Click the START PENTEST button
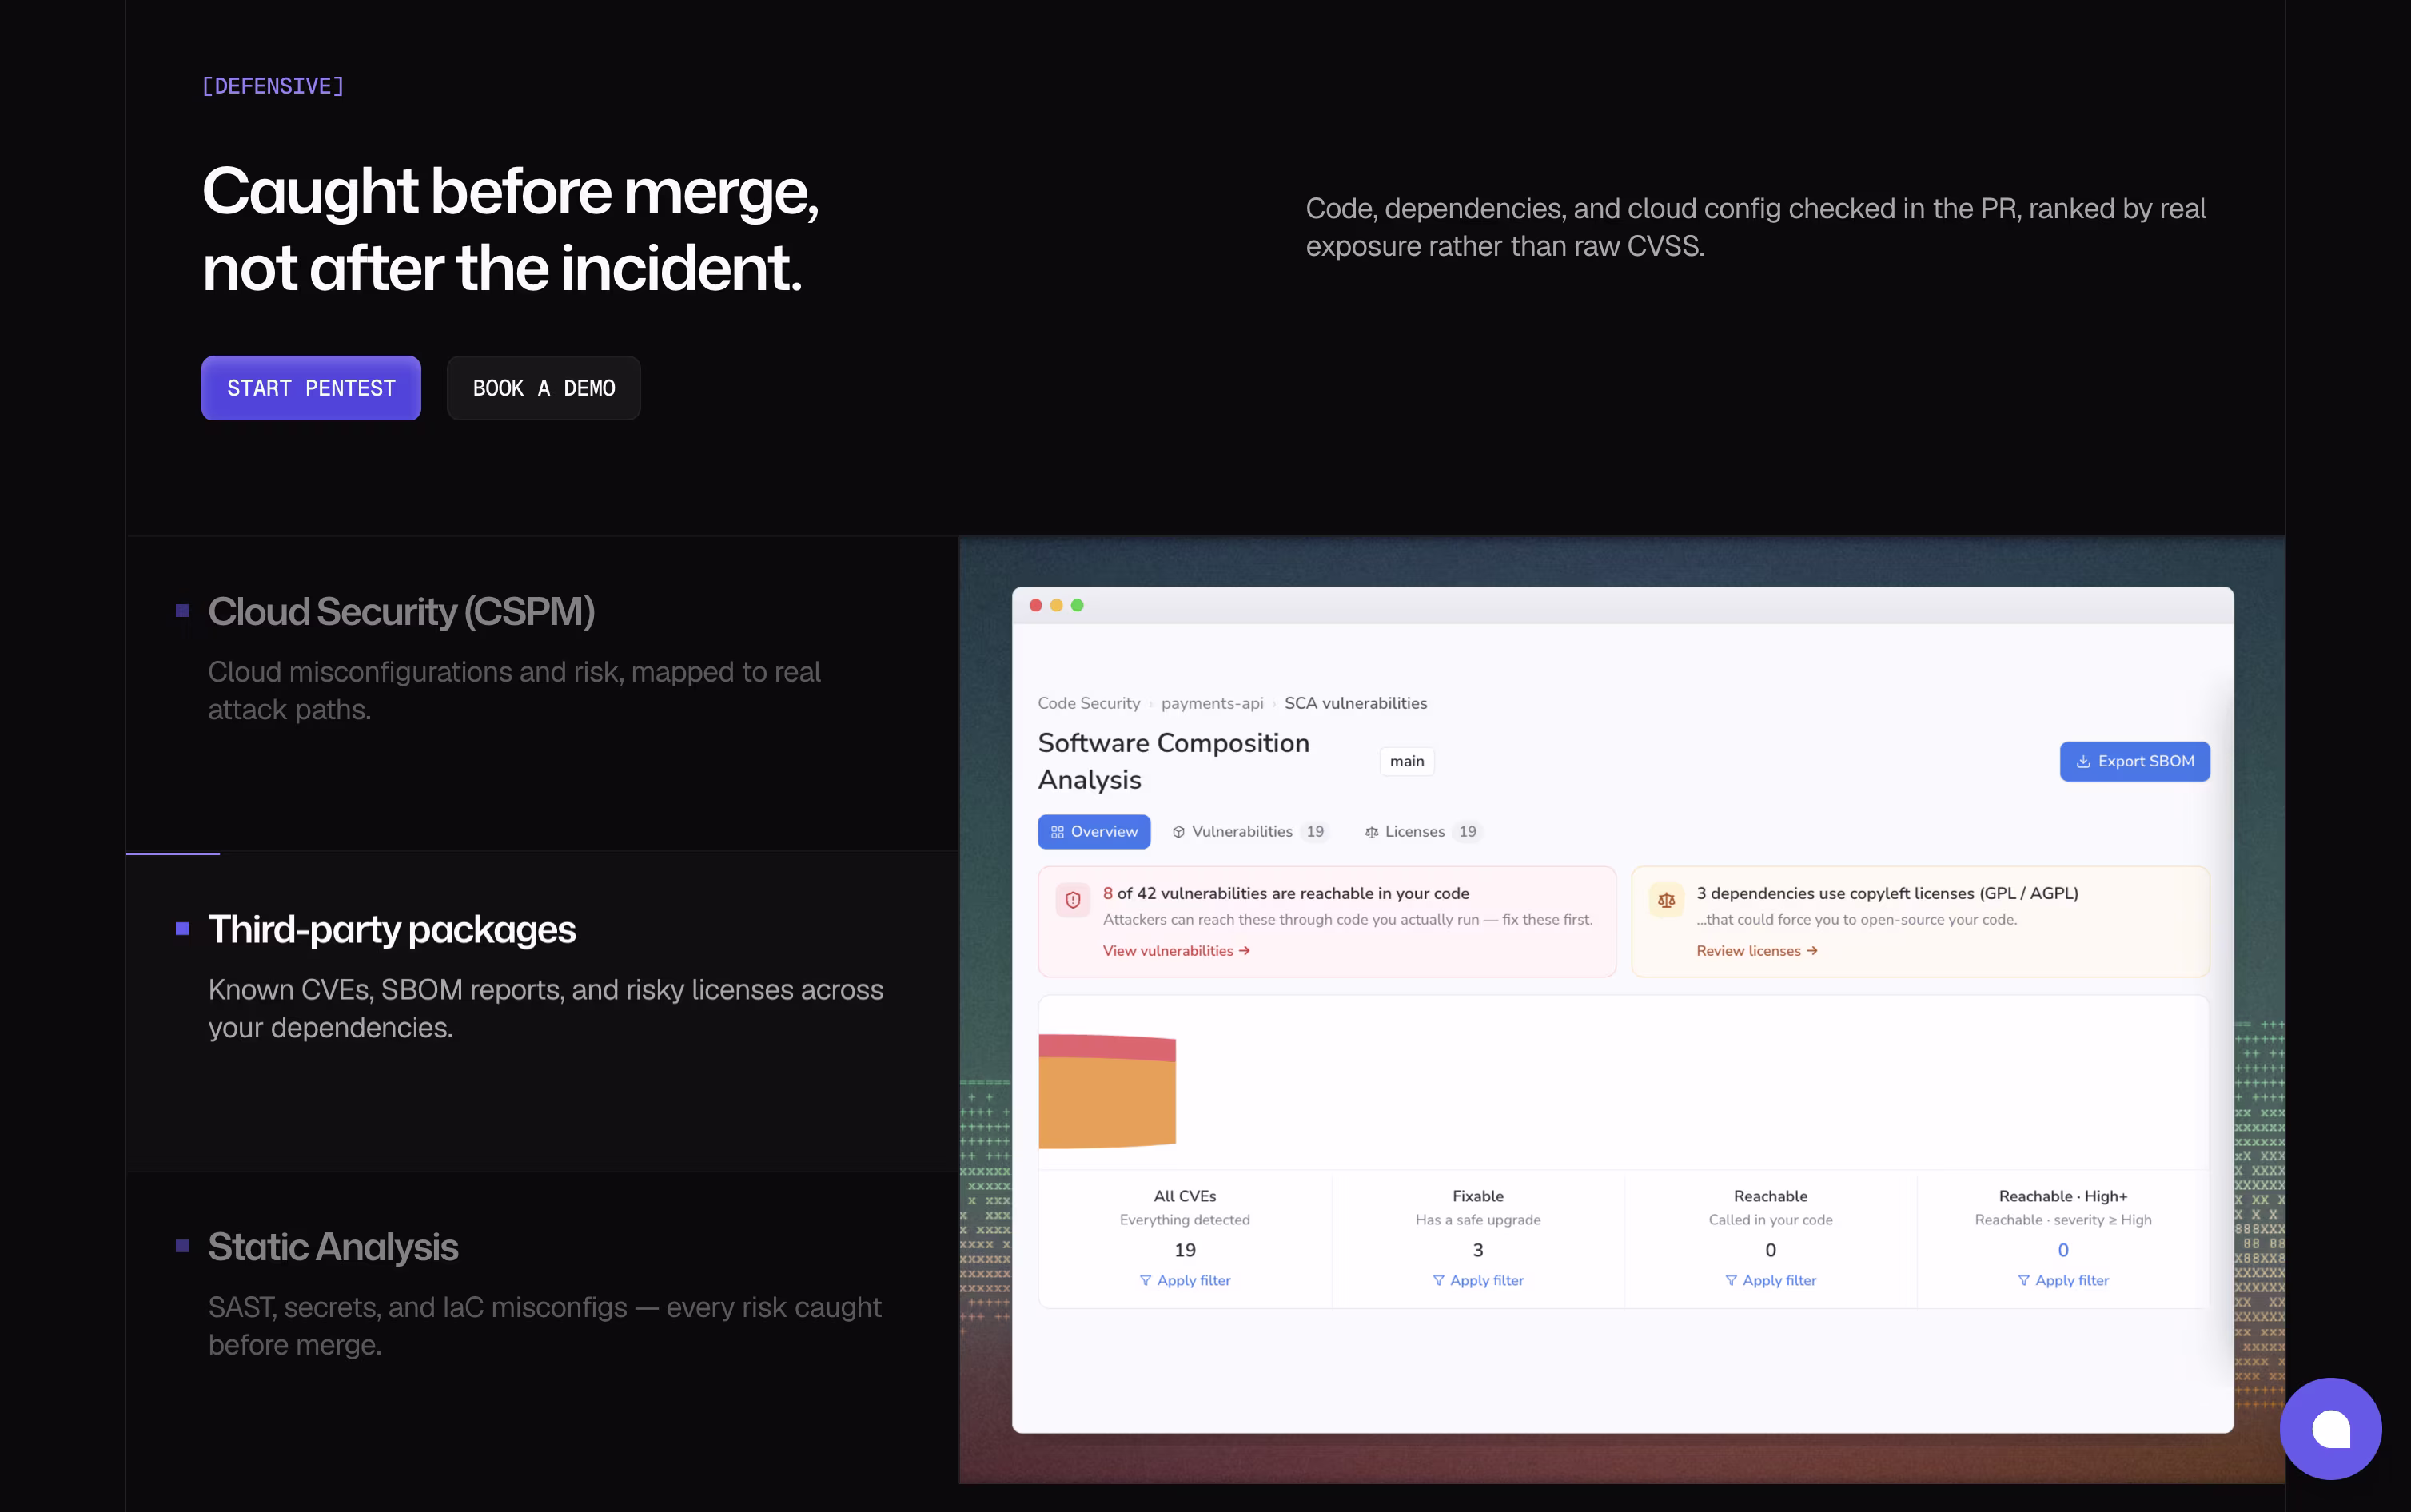Viewport: 2411px width, 1512px height. click(311, 388)
